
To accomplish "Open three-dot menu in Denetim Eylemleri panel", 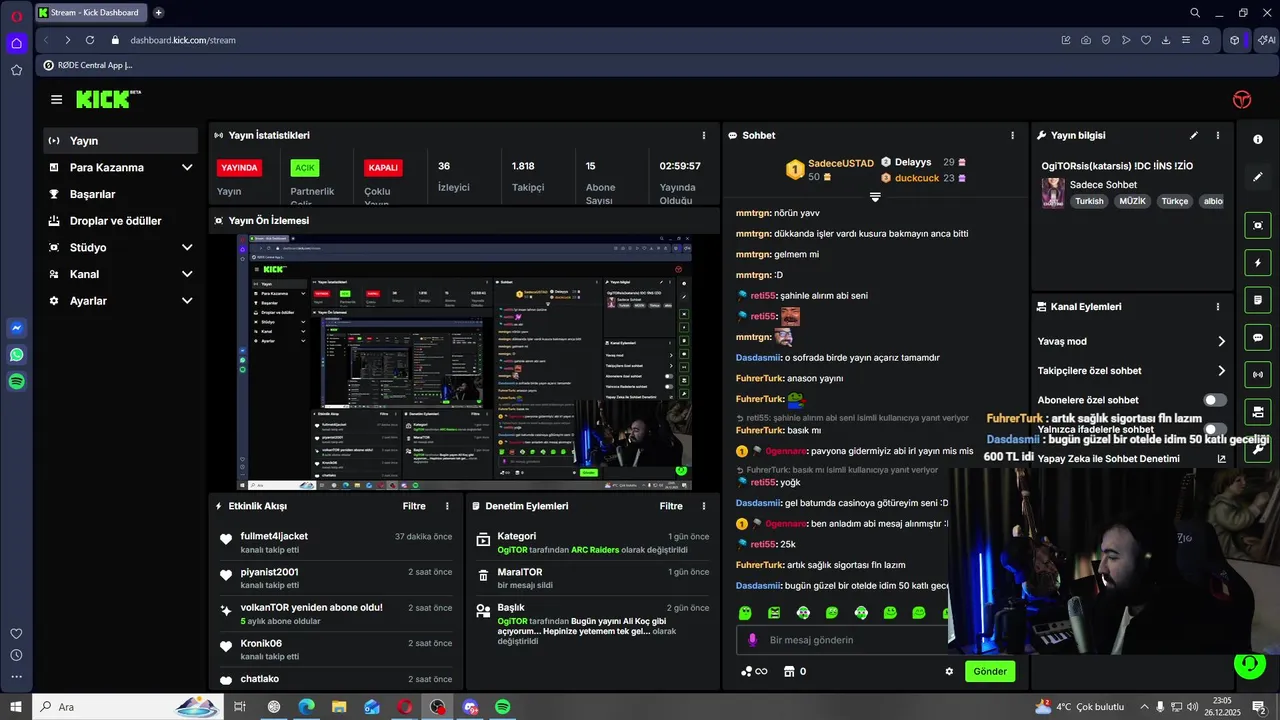I will tap(704, 506).
